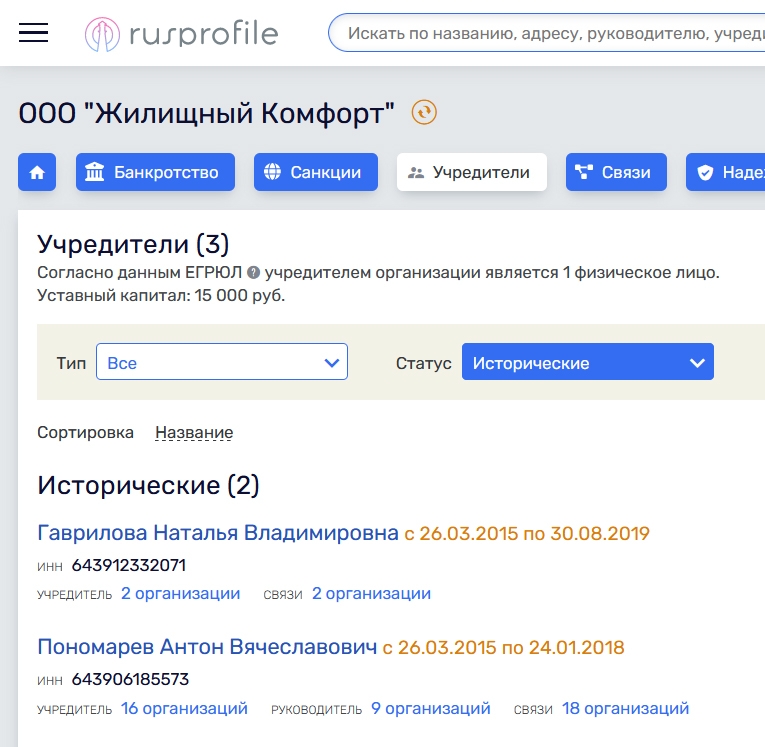Click date range ending 24.01.2018
The image size is (765, 747).
tap(503, 648)
